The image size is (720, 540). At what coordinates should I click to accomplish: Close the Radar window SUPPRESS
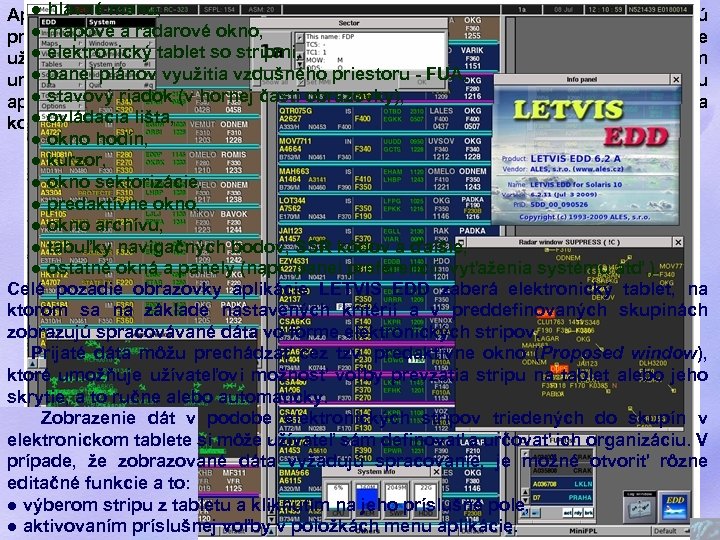click(678, 242)
